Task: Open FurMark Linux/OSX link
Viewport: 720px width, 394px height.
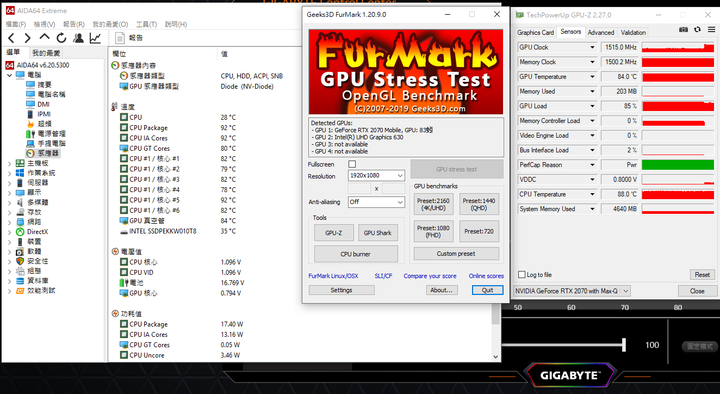Action: click(333, 276)
